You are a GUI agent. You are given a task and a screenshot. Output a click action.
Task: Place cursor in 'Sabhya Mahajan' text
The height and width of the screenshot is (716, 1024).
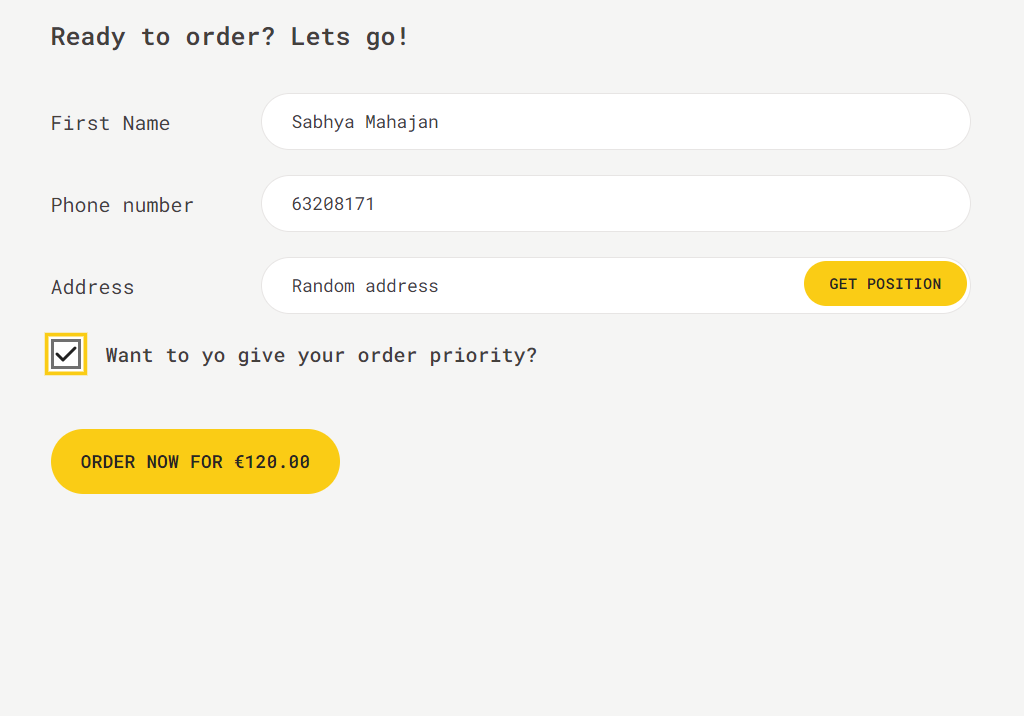pos(365,122)
